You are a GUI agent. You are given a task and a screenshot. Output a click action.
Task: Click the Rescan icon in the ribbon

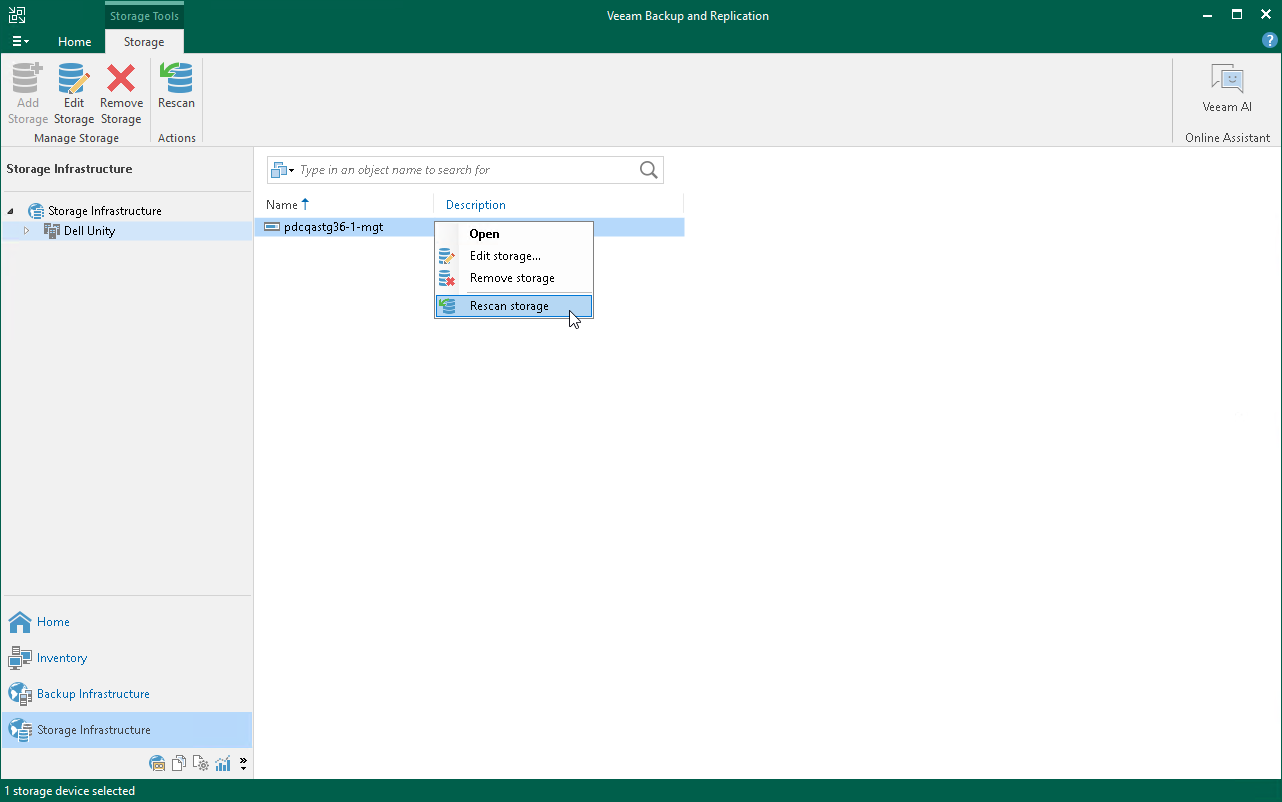[177, 78]
